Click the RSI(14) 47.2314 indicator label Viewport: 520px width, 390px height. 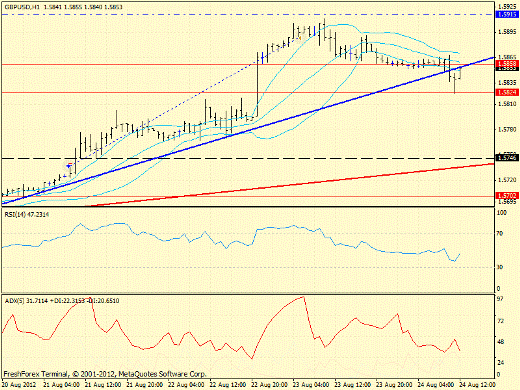click(27, 215)
